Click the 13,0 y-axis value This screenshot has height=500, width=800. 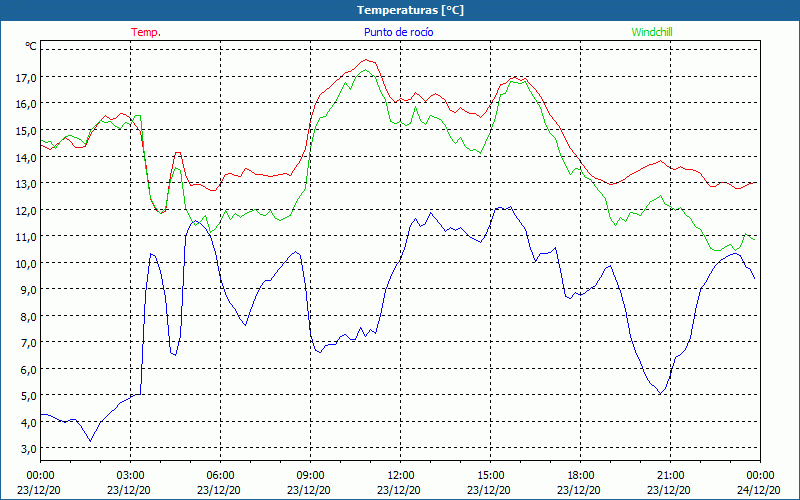coord(26,184)
